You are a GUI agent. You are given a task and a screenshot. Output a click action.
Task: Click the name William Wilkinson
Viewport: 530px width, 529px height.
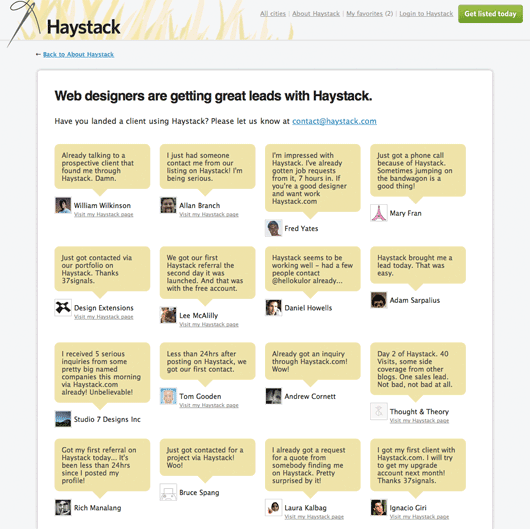(102, 206)
